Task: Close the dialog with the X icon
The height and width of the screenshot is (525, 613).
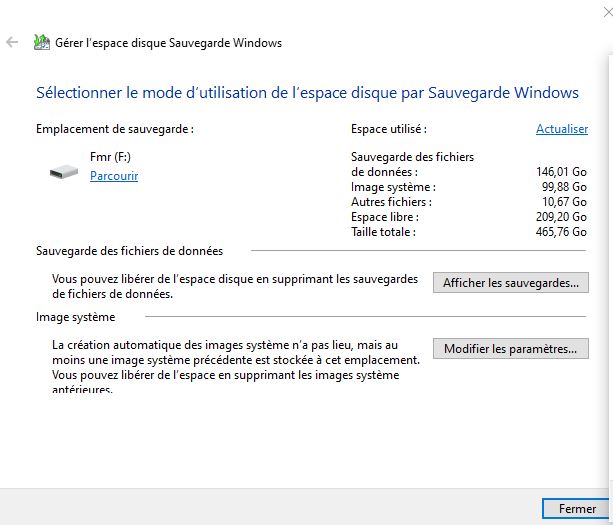Action: pos(608,13)
